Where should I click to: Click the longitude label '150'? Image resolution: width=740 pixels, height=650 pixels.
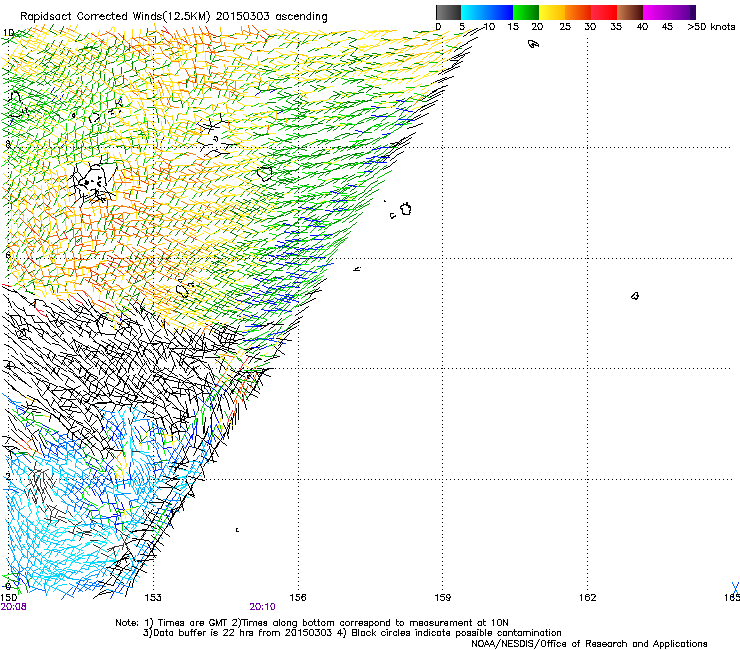tap(9, 598)
